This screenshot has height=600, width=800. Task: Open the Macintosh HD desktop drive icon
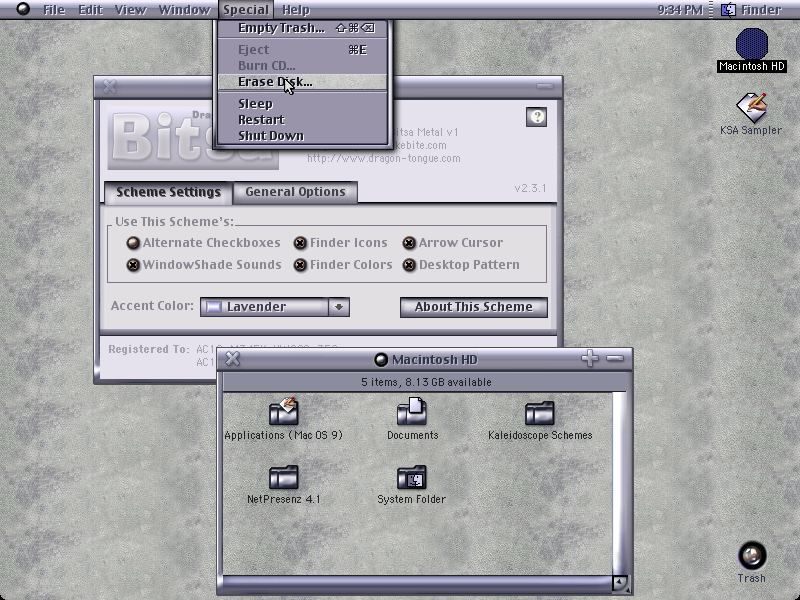(x=751, y=44)
